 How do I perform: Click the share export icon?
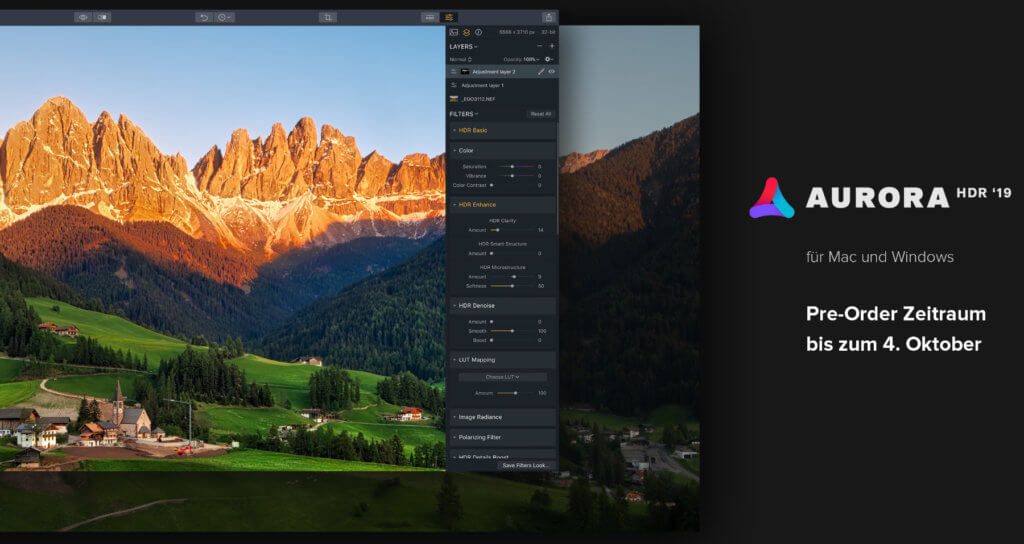click(x=549, y=18)
